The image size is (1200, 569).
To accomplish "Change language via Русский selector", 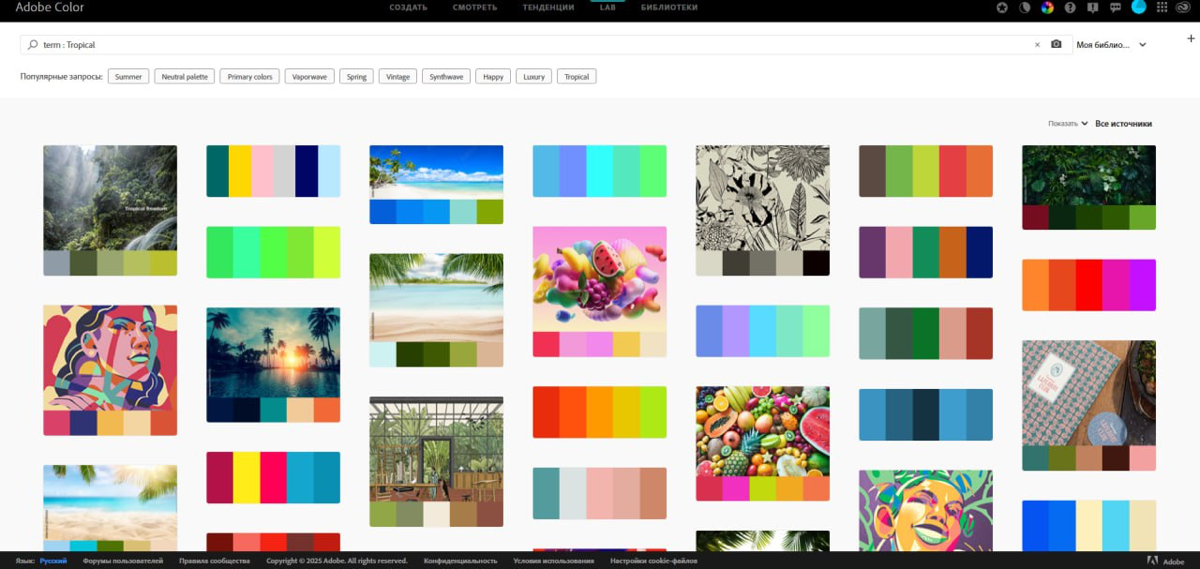I will (53, 561).
